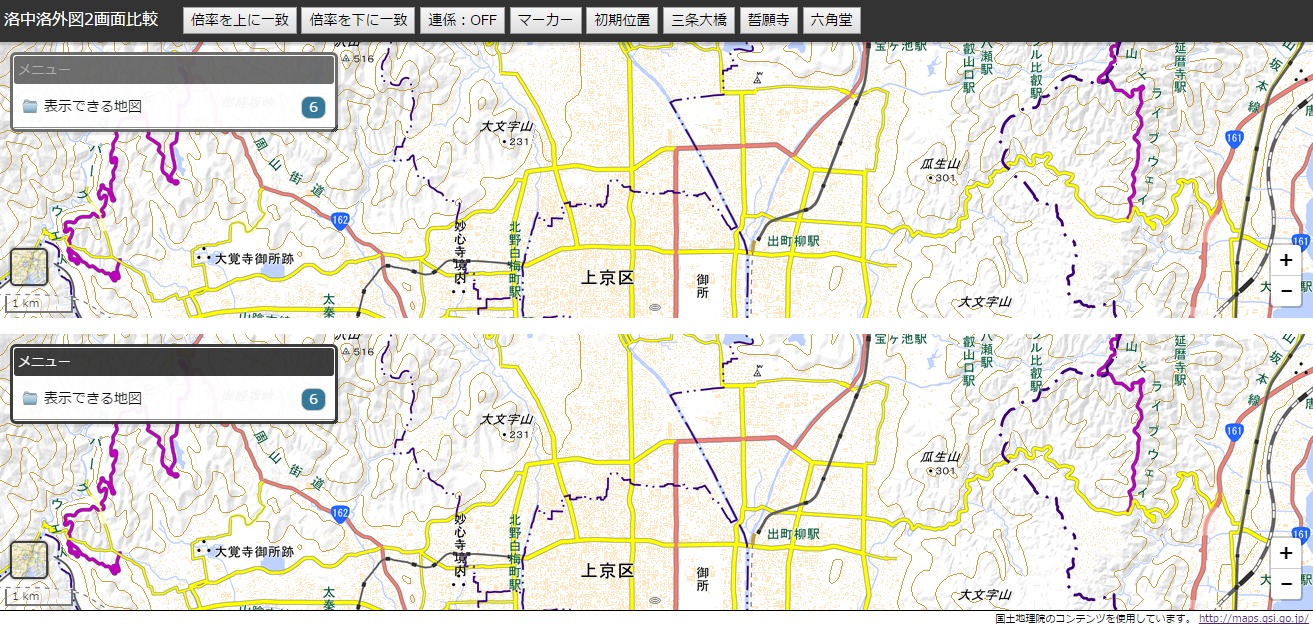
Task: Click the folder icon in lower menu
Action: point(30,399)
